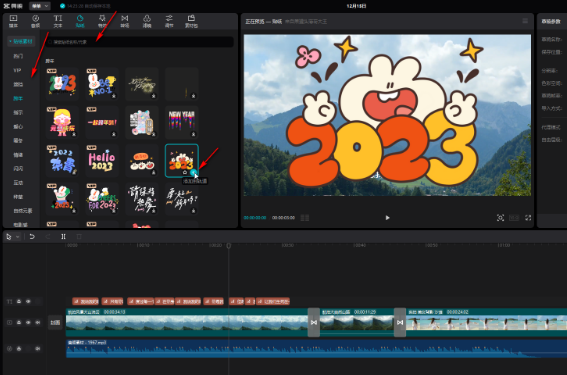Toggle the preview focus frame icon

pyautogui.click(x=500, y=218)
